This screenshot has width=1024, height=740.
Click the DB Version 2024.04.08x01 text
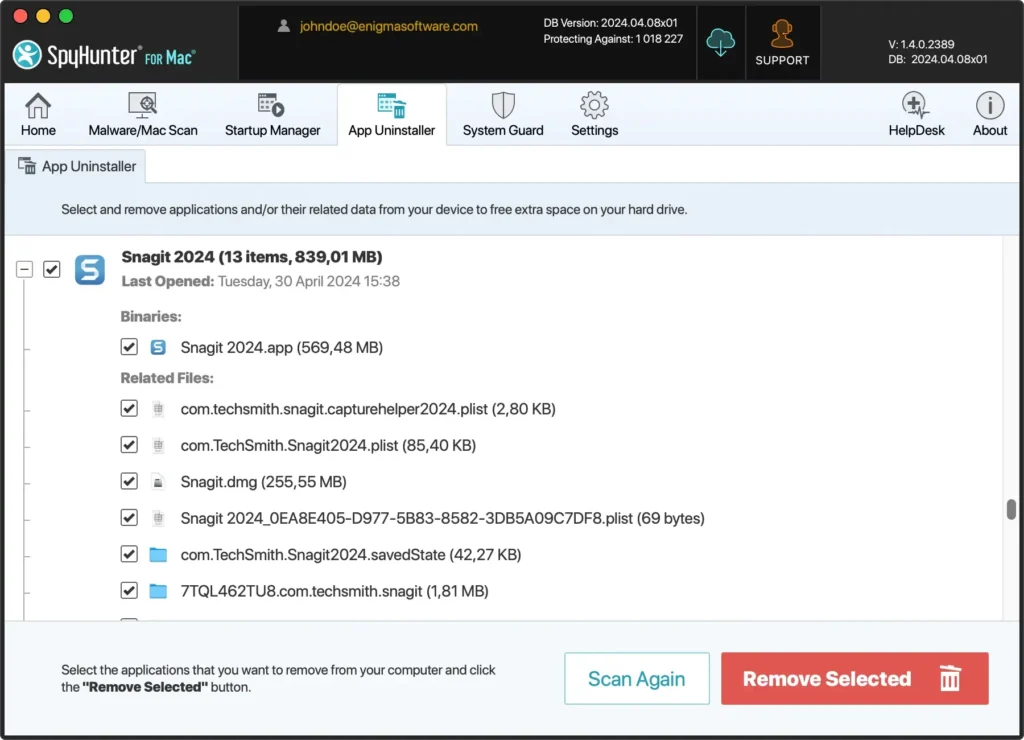click(610, 23)
